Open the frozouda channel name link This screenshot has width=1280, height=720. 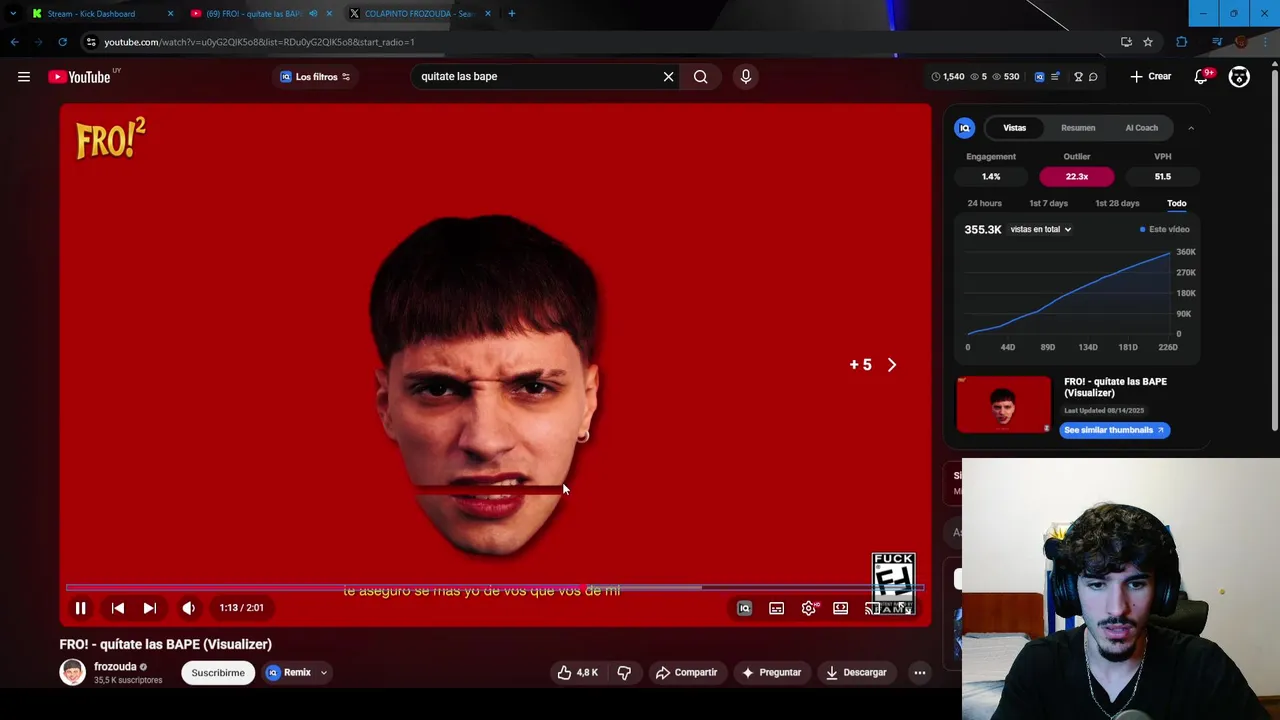tap(115, 667)
